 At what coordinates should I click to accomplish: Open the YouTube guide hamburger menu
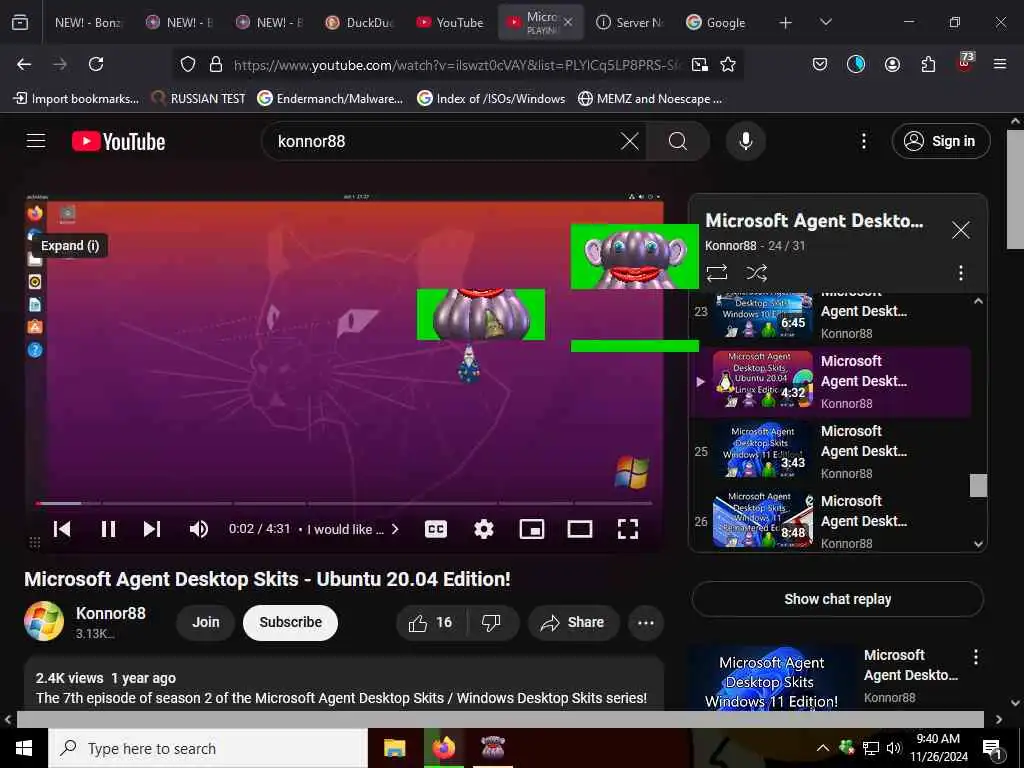click(36, 140)
